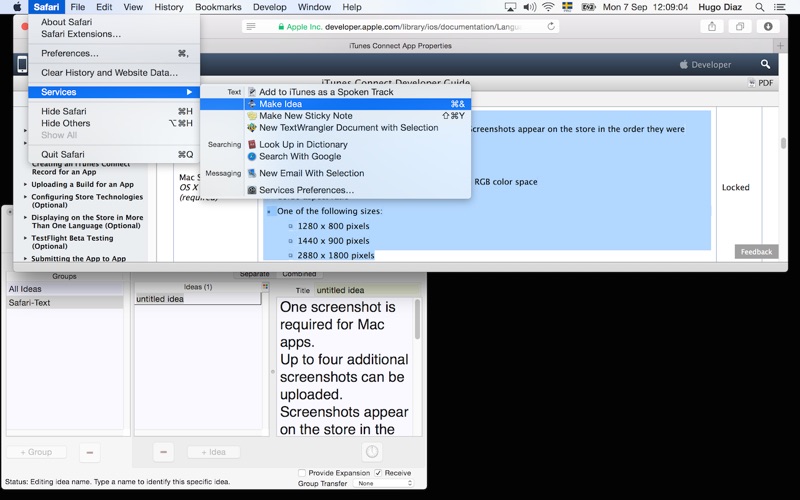
Task: Select the iTunes Connect App Properties tab
Action: click(x=401, y=45)
